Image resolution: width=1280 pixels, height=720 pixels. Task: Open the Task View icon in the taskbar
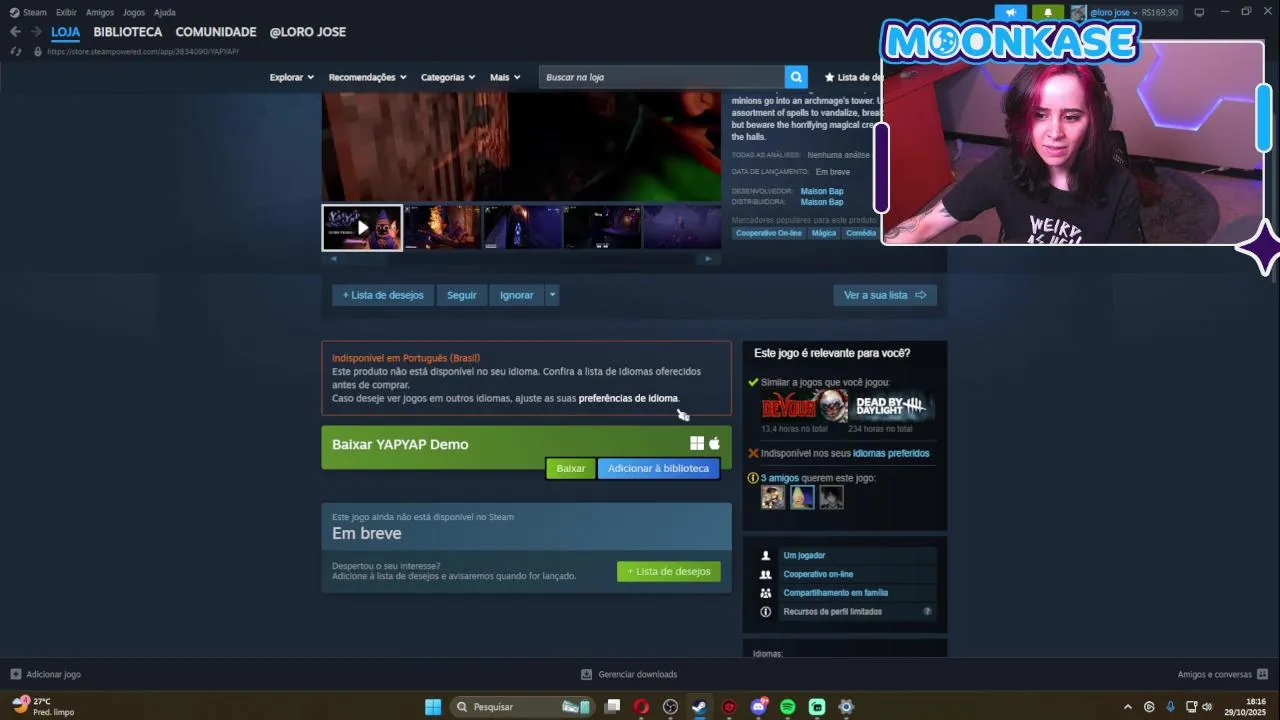613,707
